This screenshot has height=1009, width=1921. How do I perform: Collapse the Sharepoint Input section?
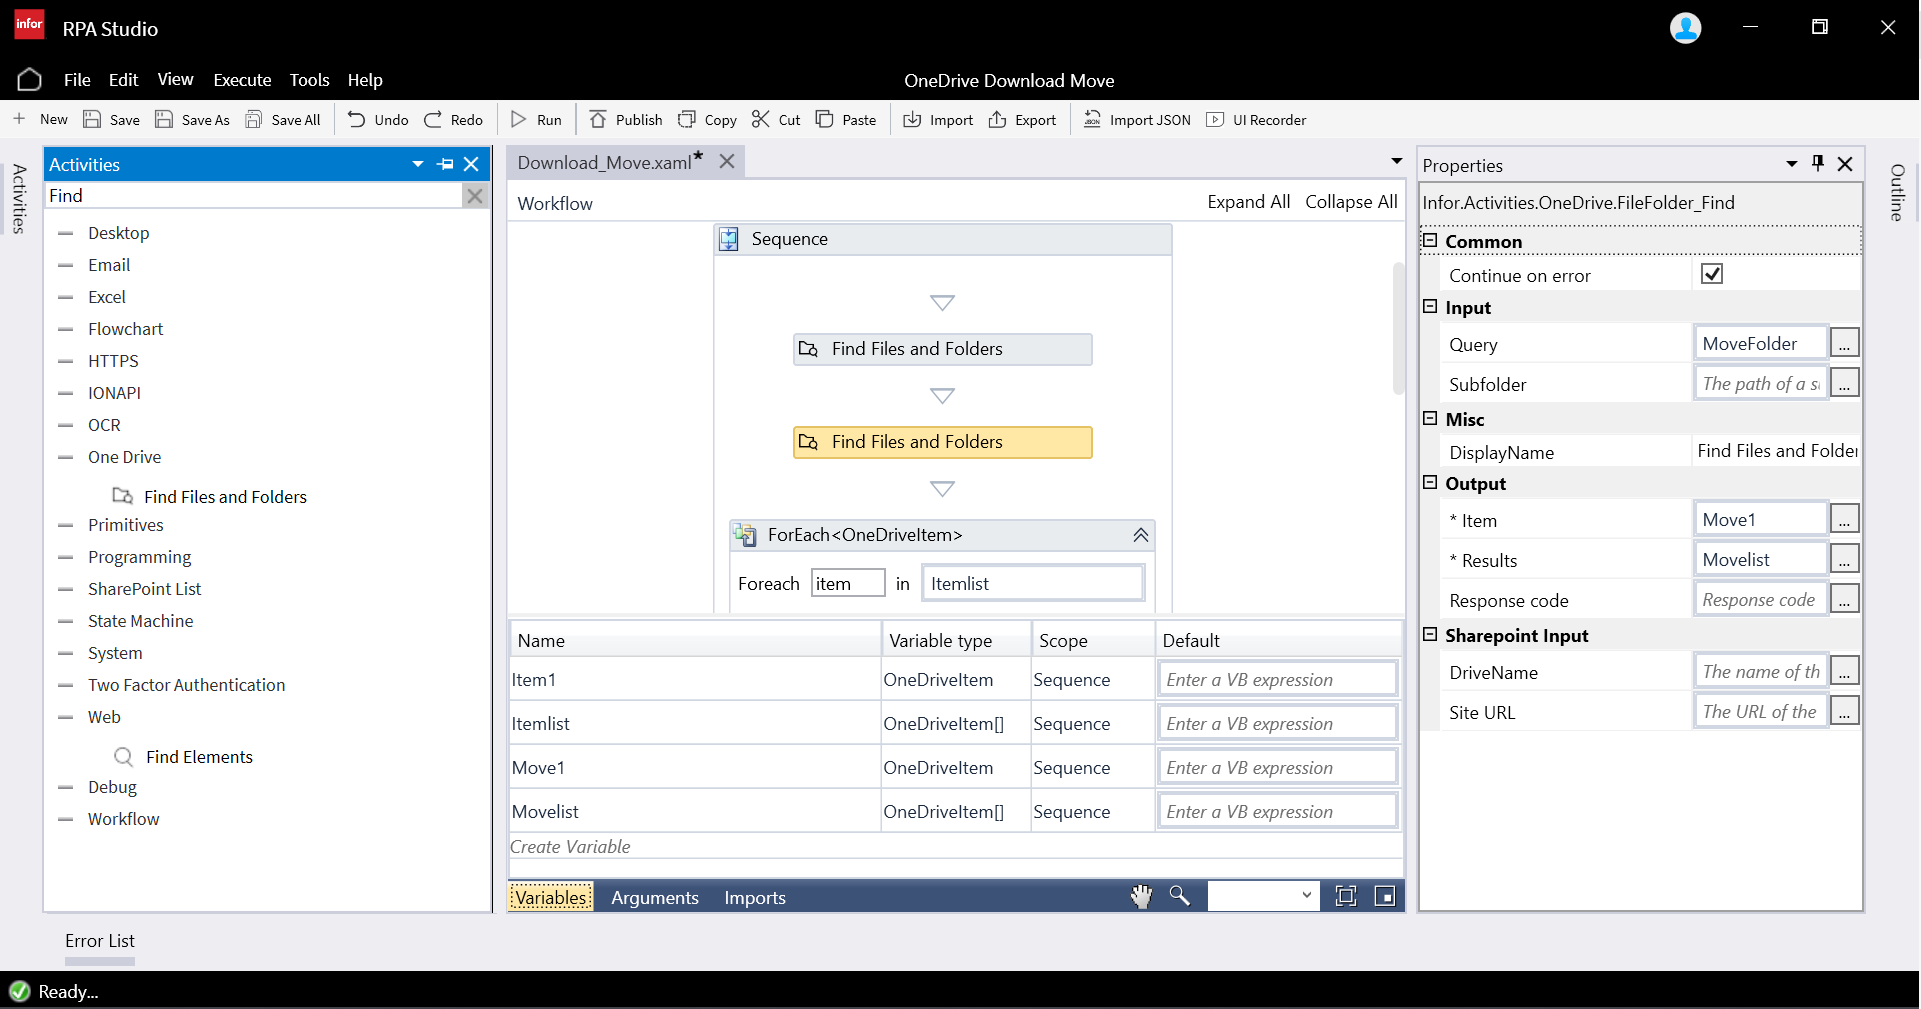point(1430,635)
